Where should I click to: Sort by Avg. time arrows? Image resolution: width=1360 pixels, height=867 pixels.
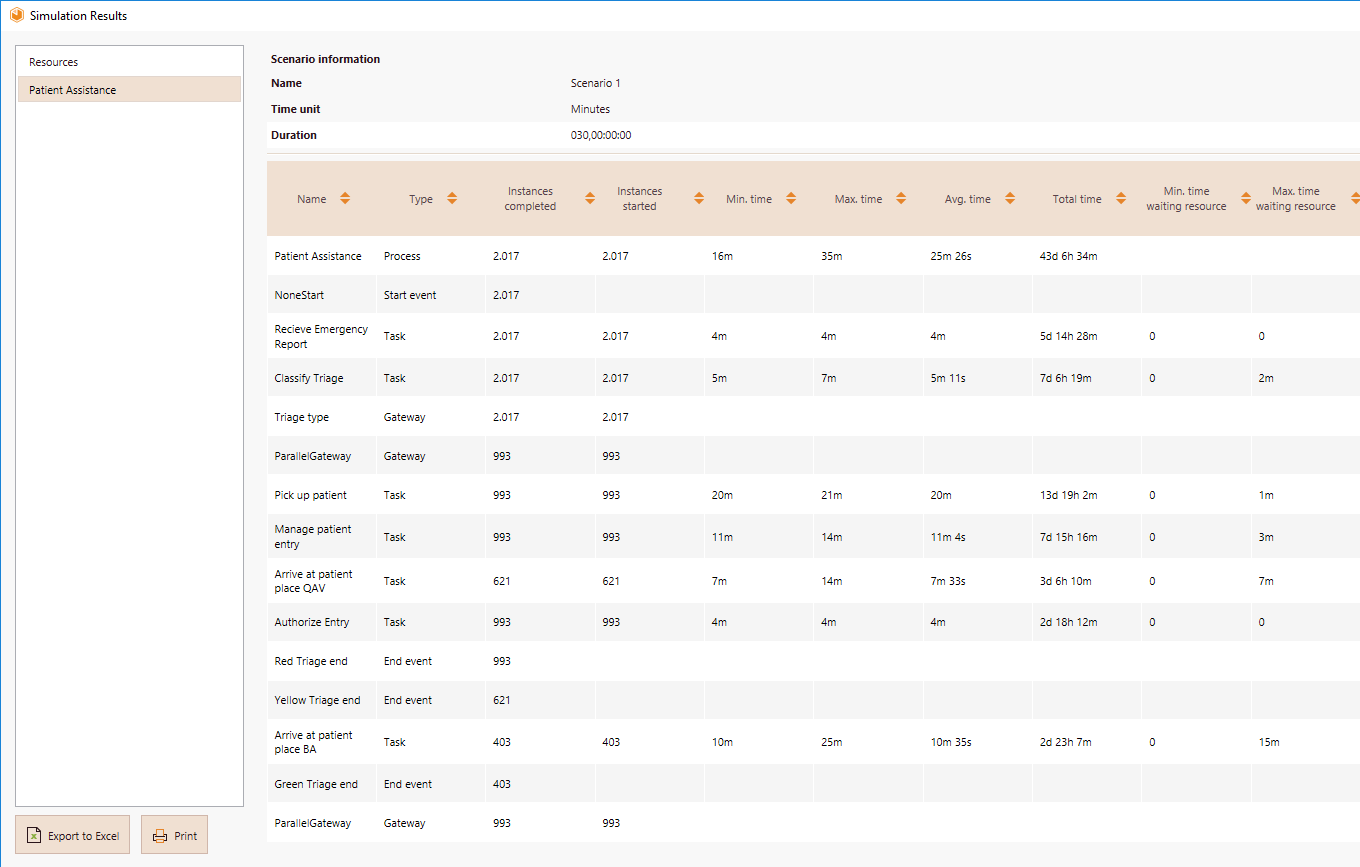[1010, 198]
